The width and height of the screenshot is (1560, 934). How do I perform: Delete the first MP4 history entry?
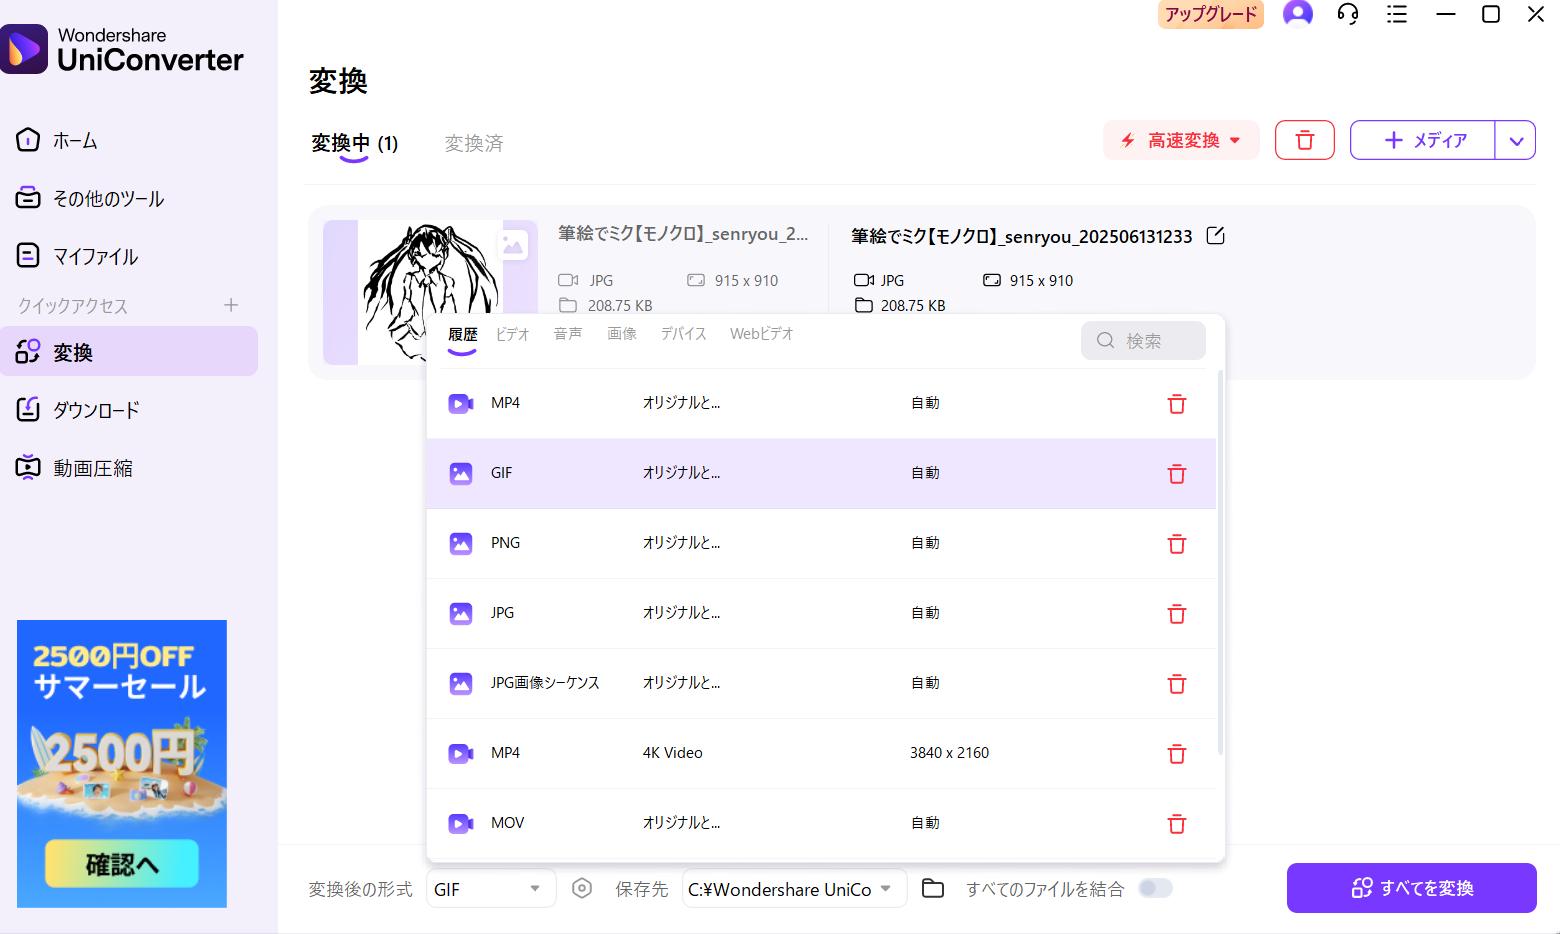click(1177, 404)
